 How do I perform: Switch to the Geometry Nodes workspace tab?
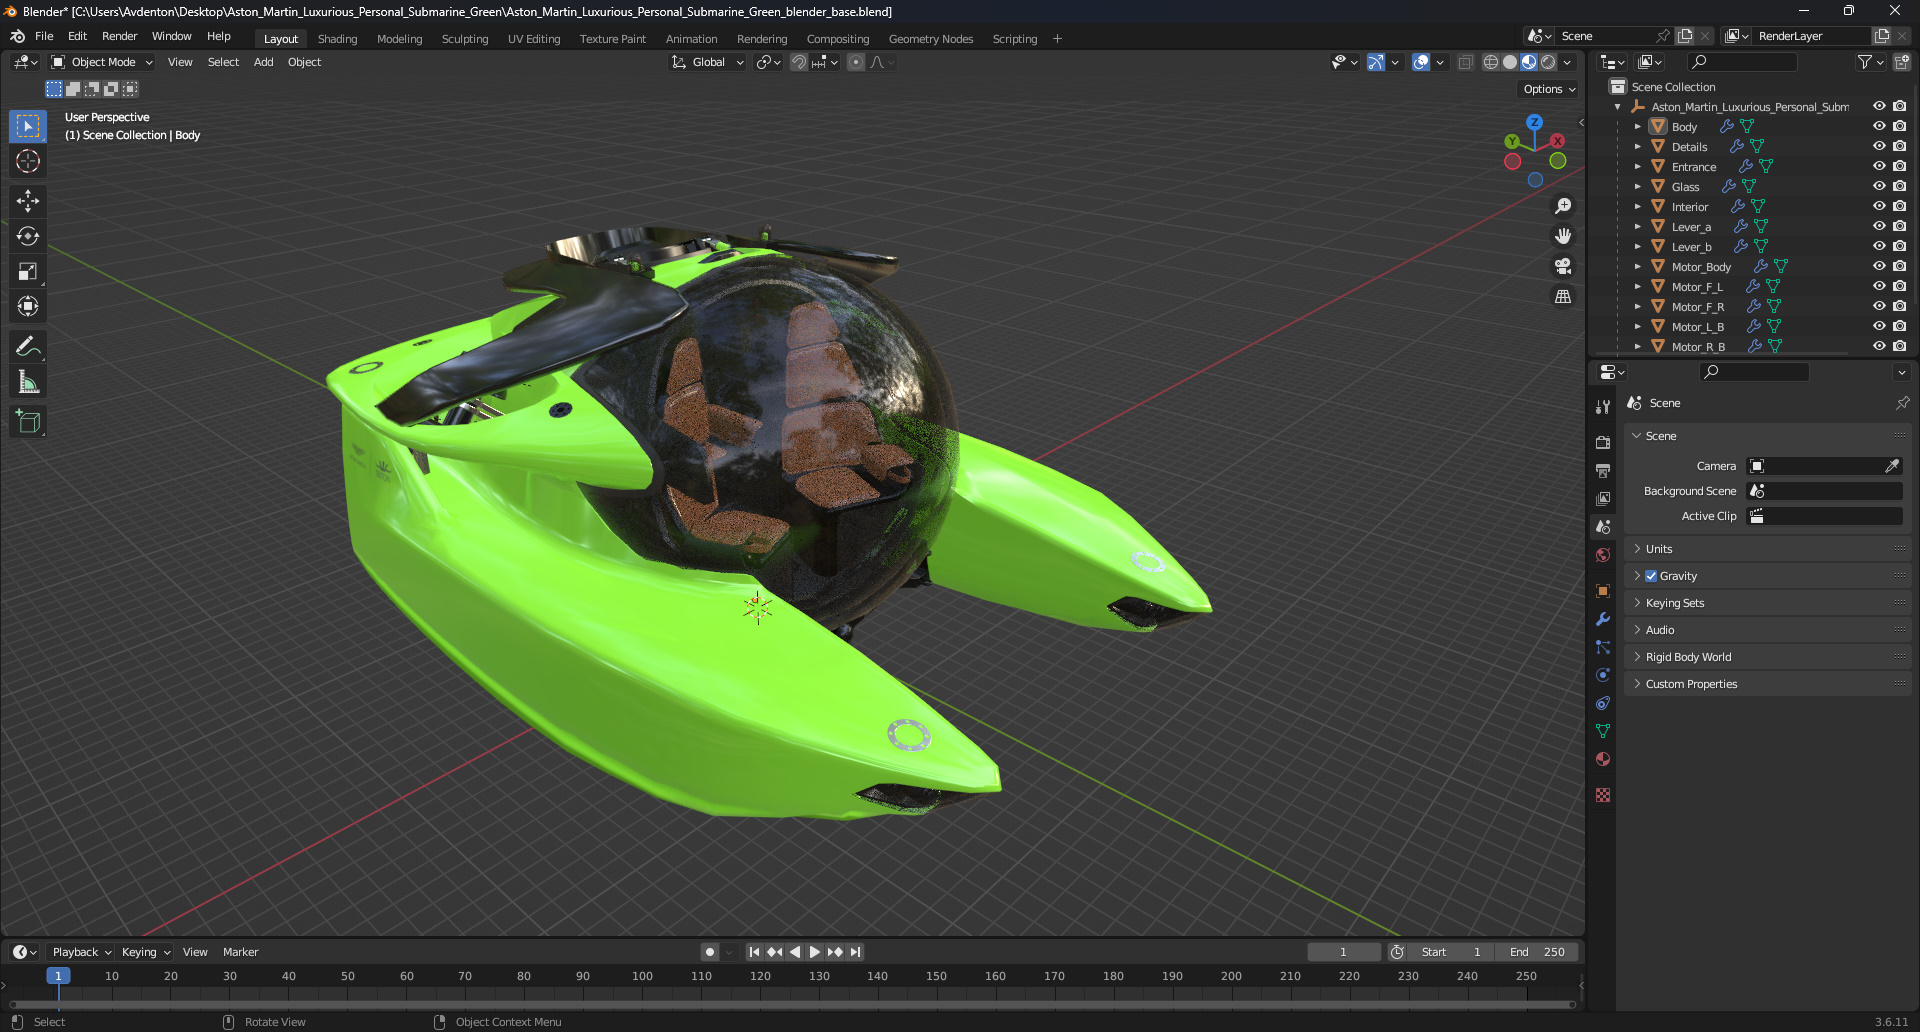930,39
